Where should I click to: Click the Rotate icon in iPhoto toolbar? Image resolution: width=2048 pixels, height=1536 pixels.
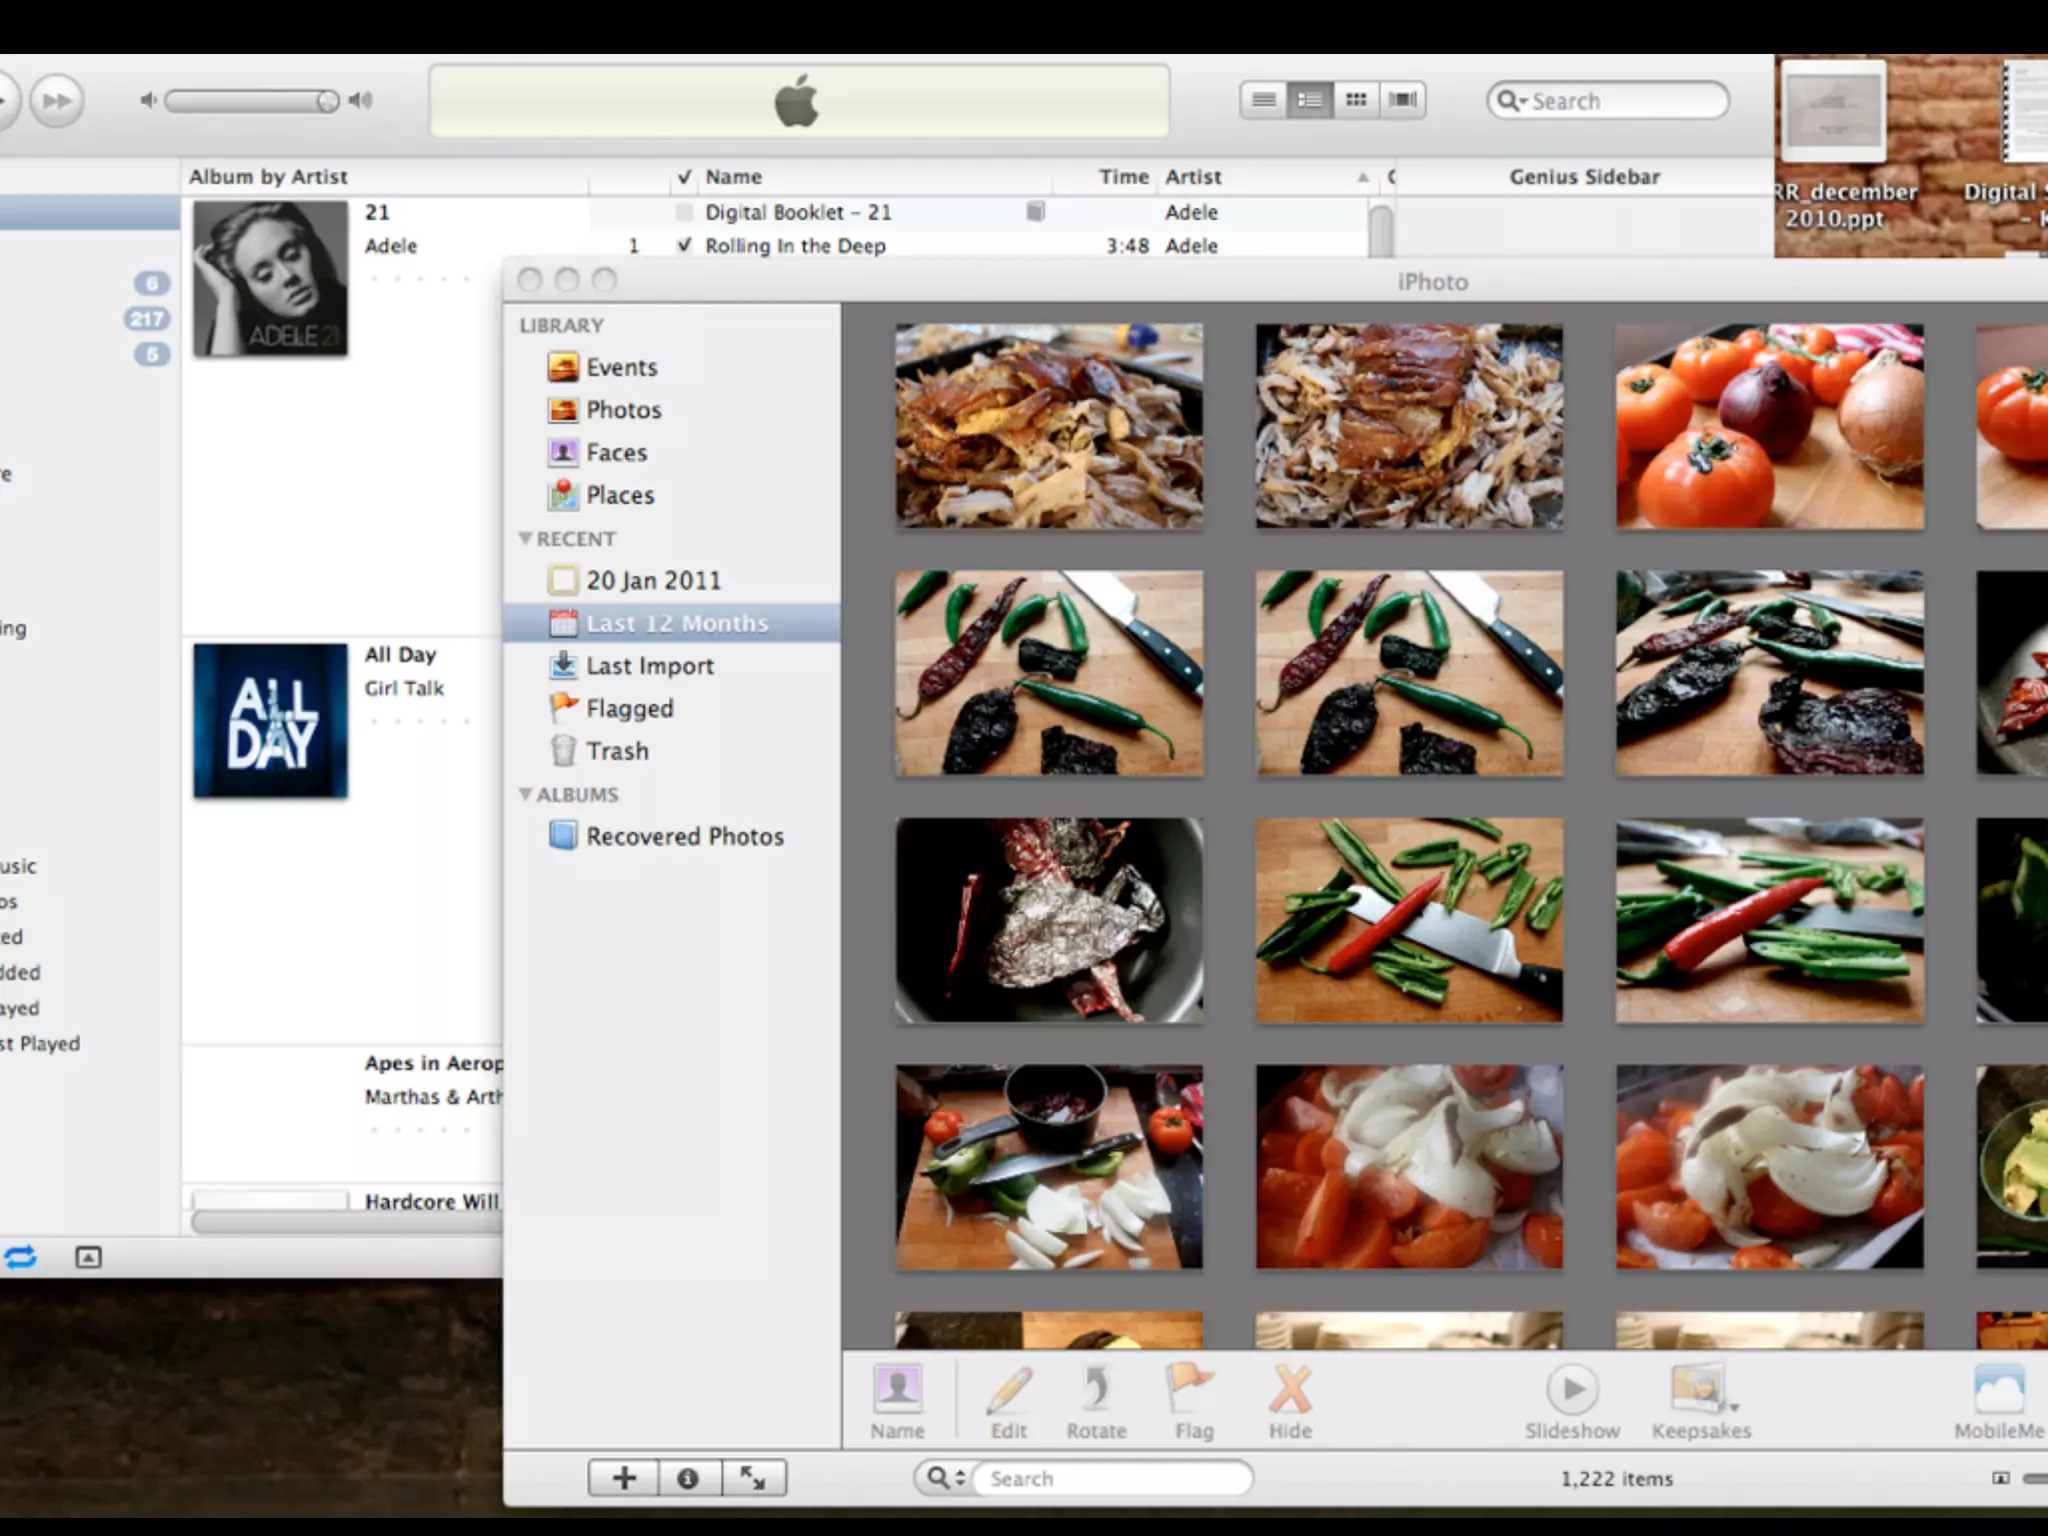tap(1096, 1388)
